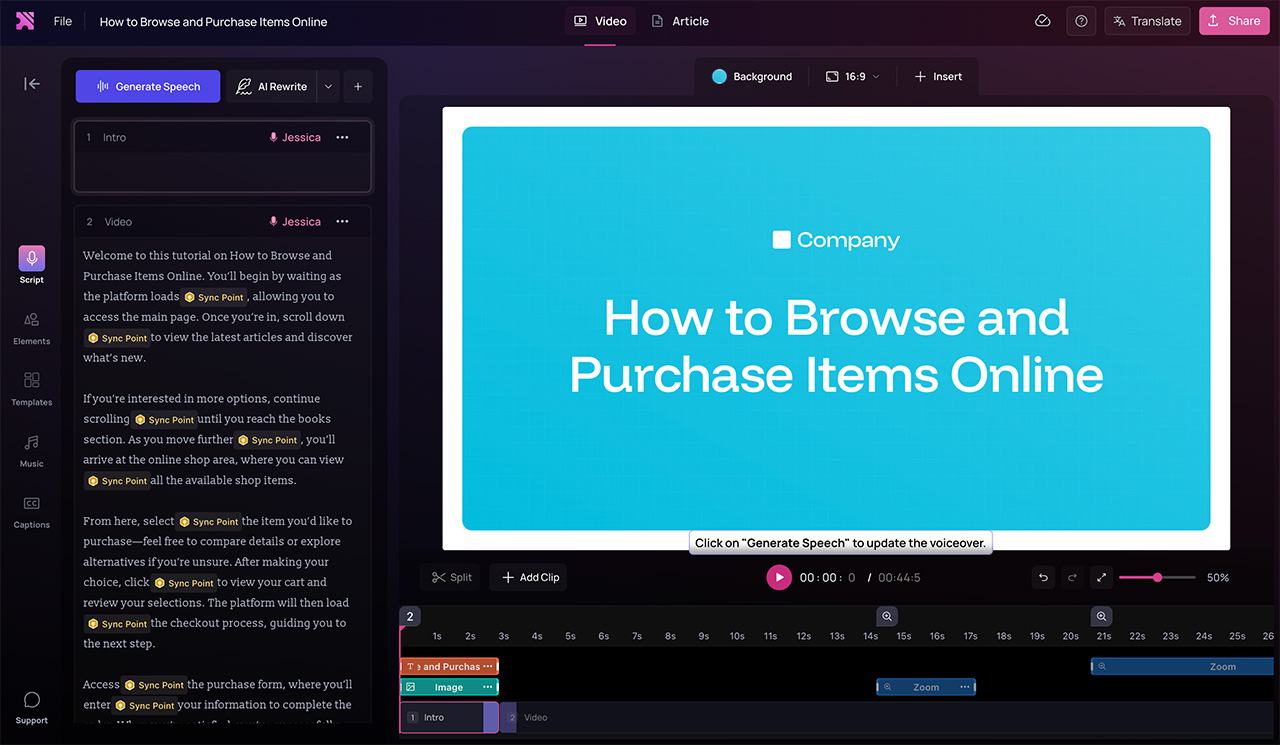
Task: Click the AI Rewrite button
Action: click(x=272, y=87)
